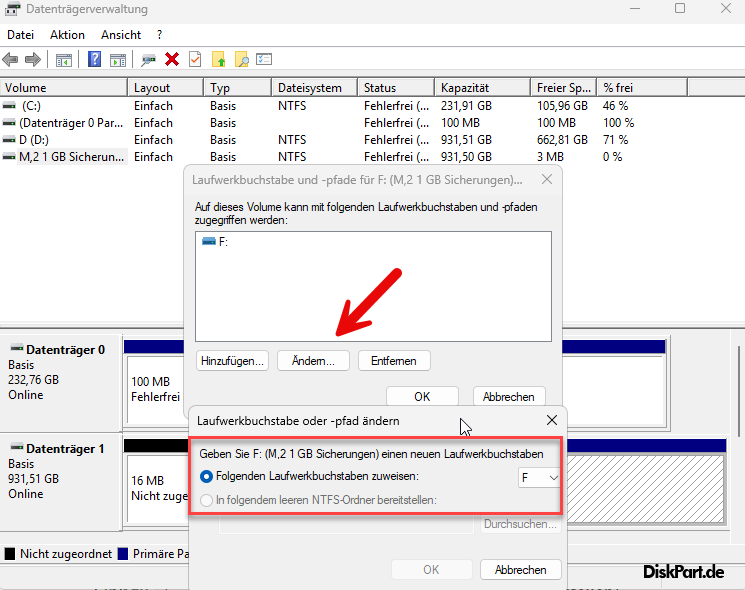The width and height of the screenshot is (745, 590).
Task: Click the 931,51 GB label under Datenträger 1
Action: click(x=33, y=479)
